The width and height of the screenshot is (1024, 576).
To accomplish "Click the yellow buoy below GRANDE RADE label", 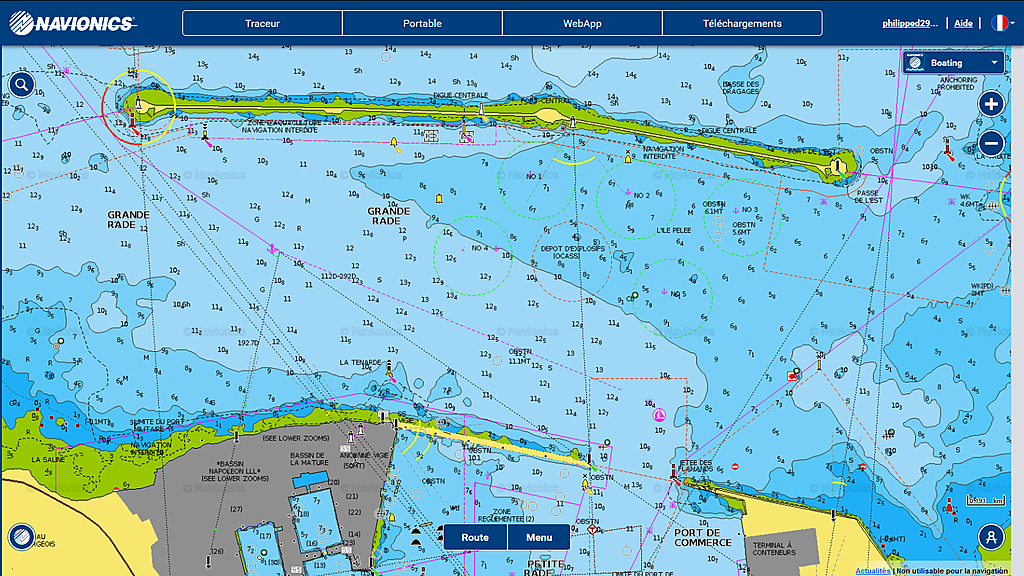I will coord(439,198).
